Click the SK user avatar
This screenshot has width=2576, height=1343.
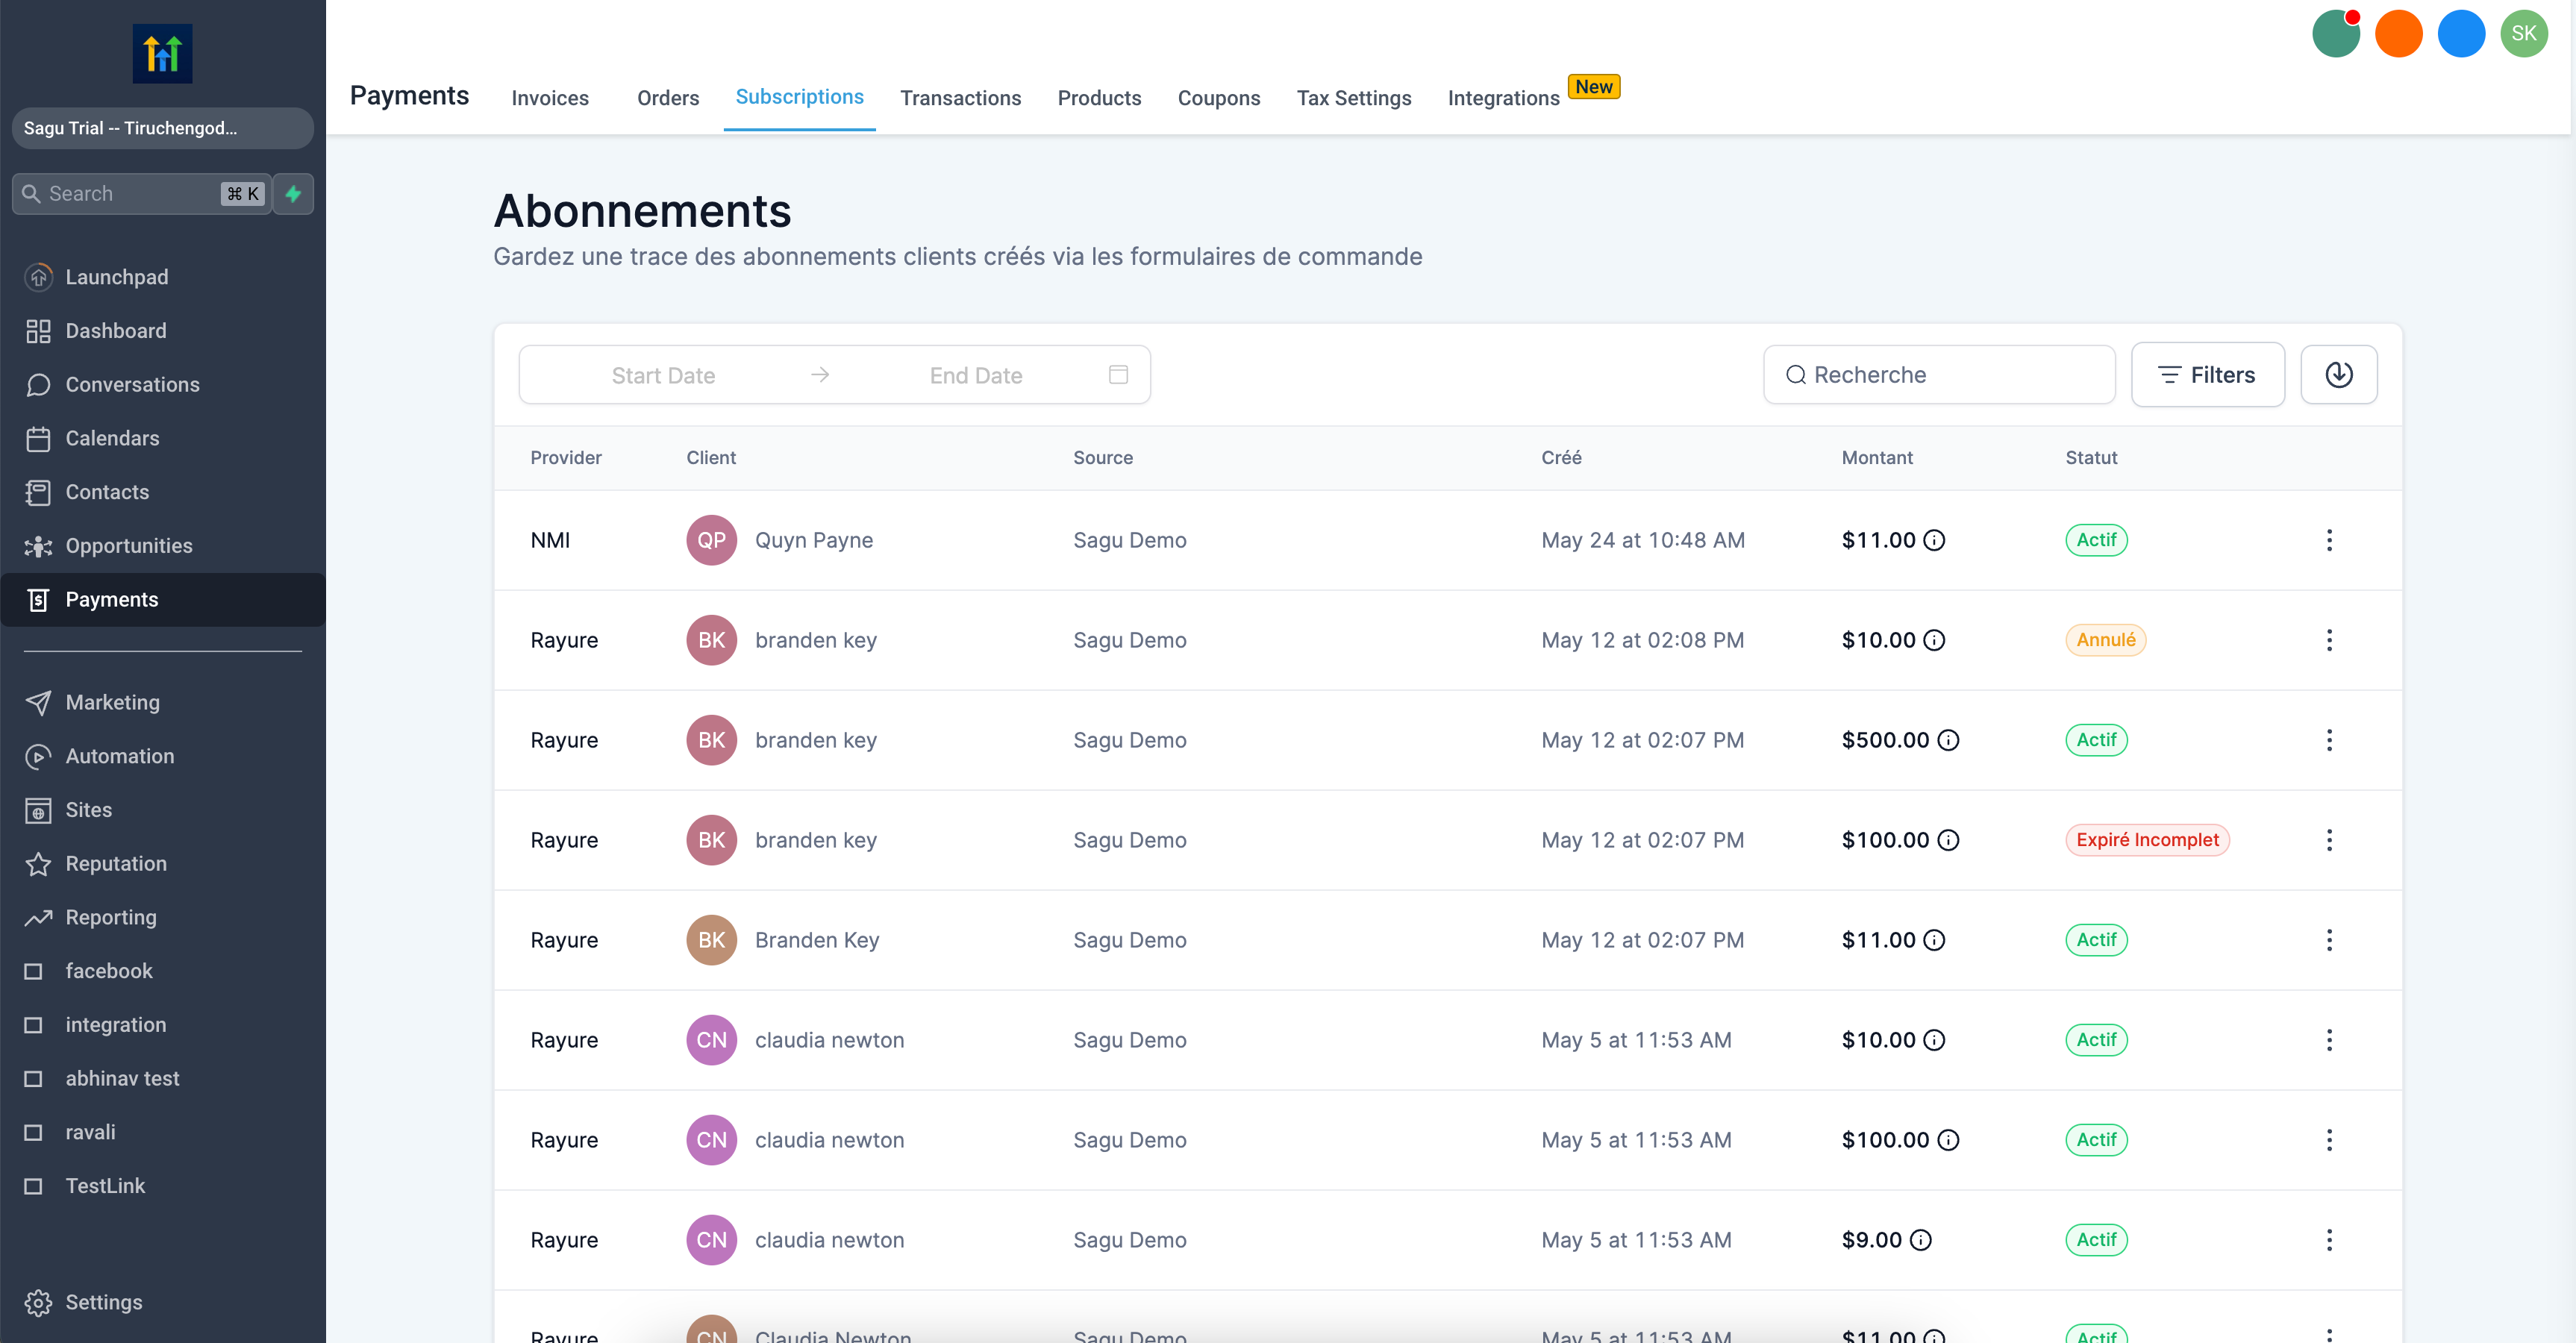coord(2523,34)
